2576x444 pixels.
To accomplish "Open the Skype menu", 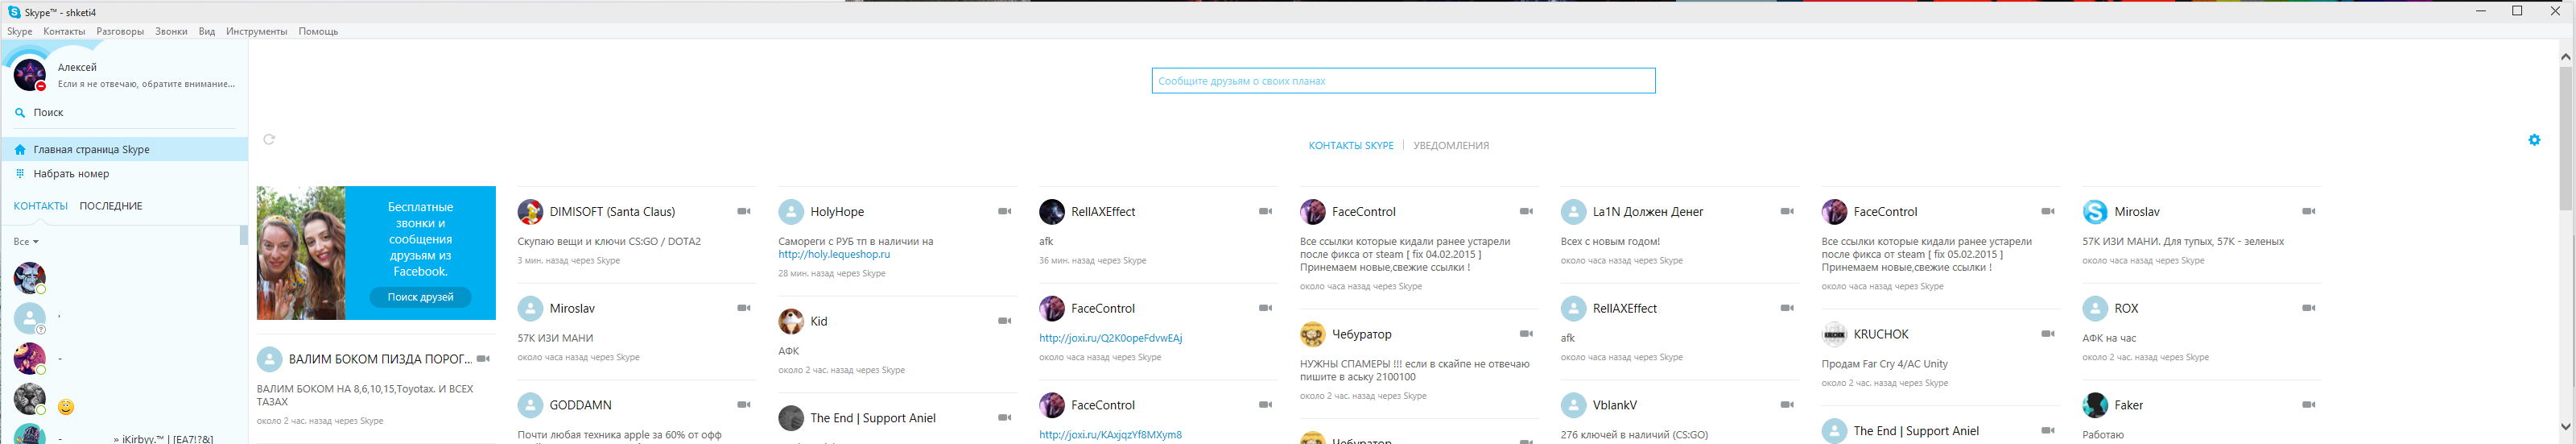I will pos(19,31).
